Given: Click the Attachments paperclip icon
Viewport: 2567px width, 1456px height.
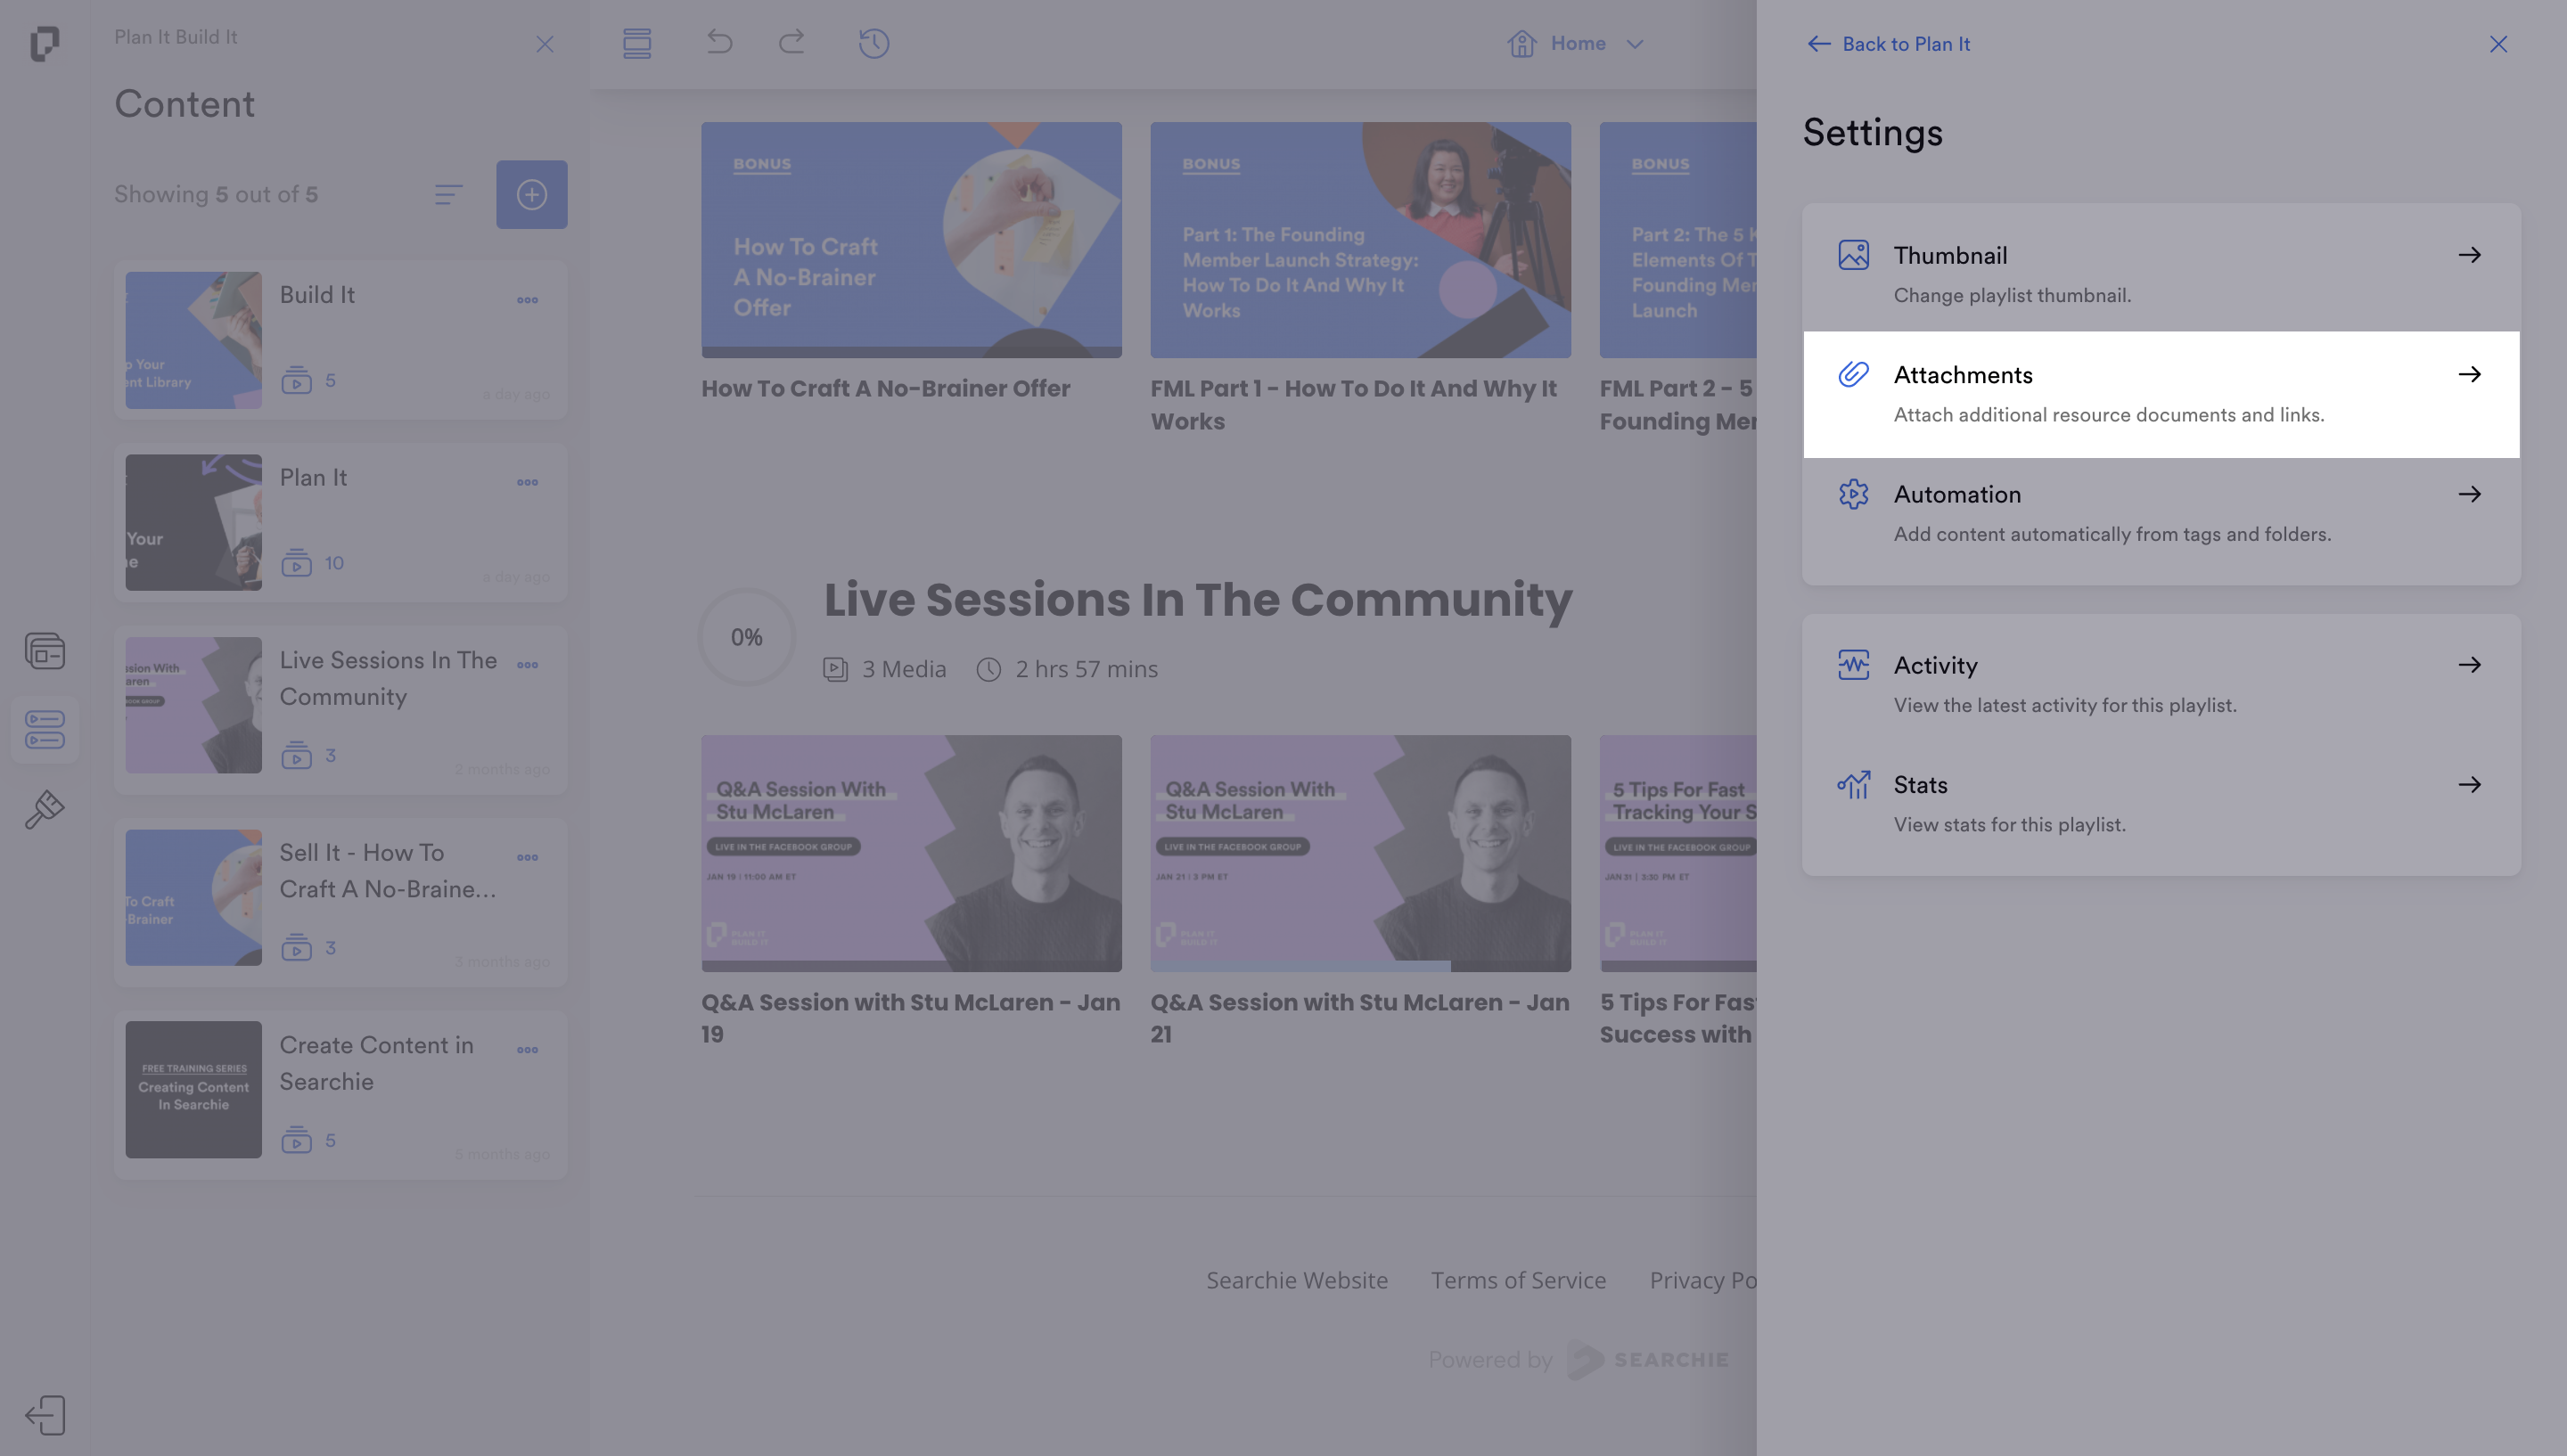Looking at the screenshot, I should [1853, 374].
